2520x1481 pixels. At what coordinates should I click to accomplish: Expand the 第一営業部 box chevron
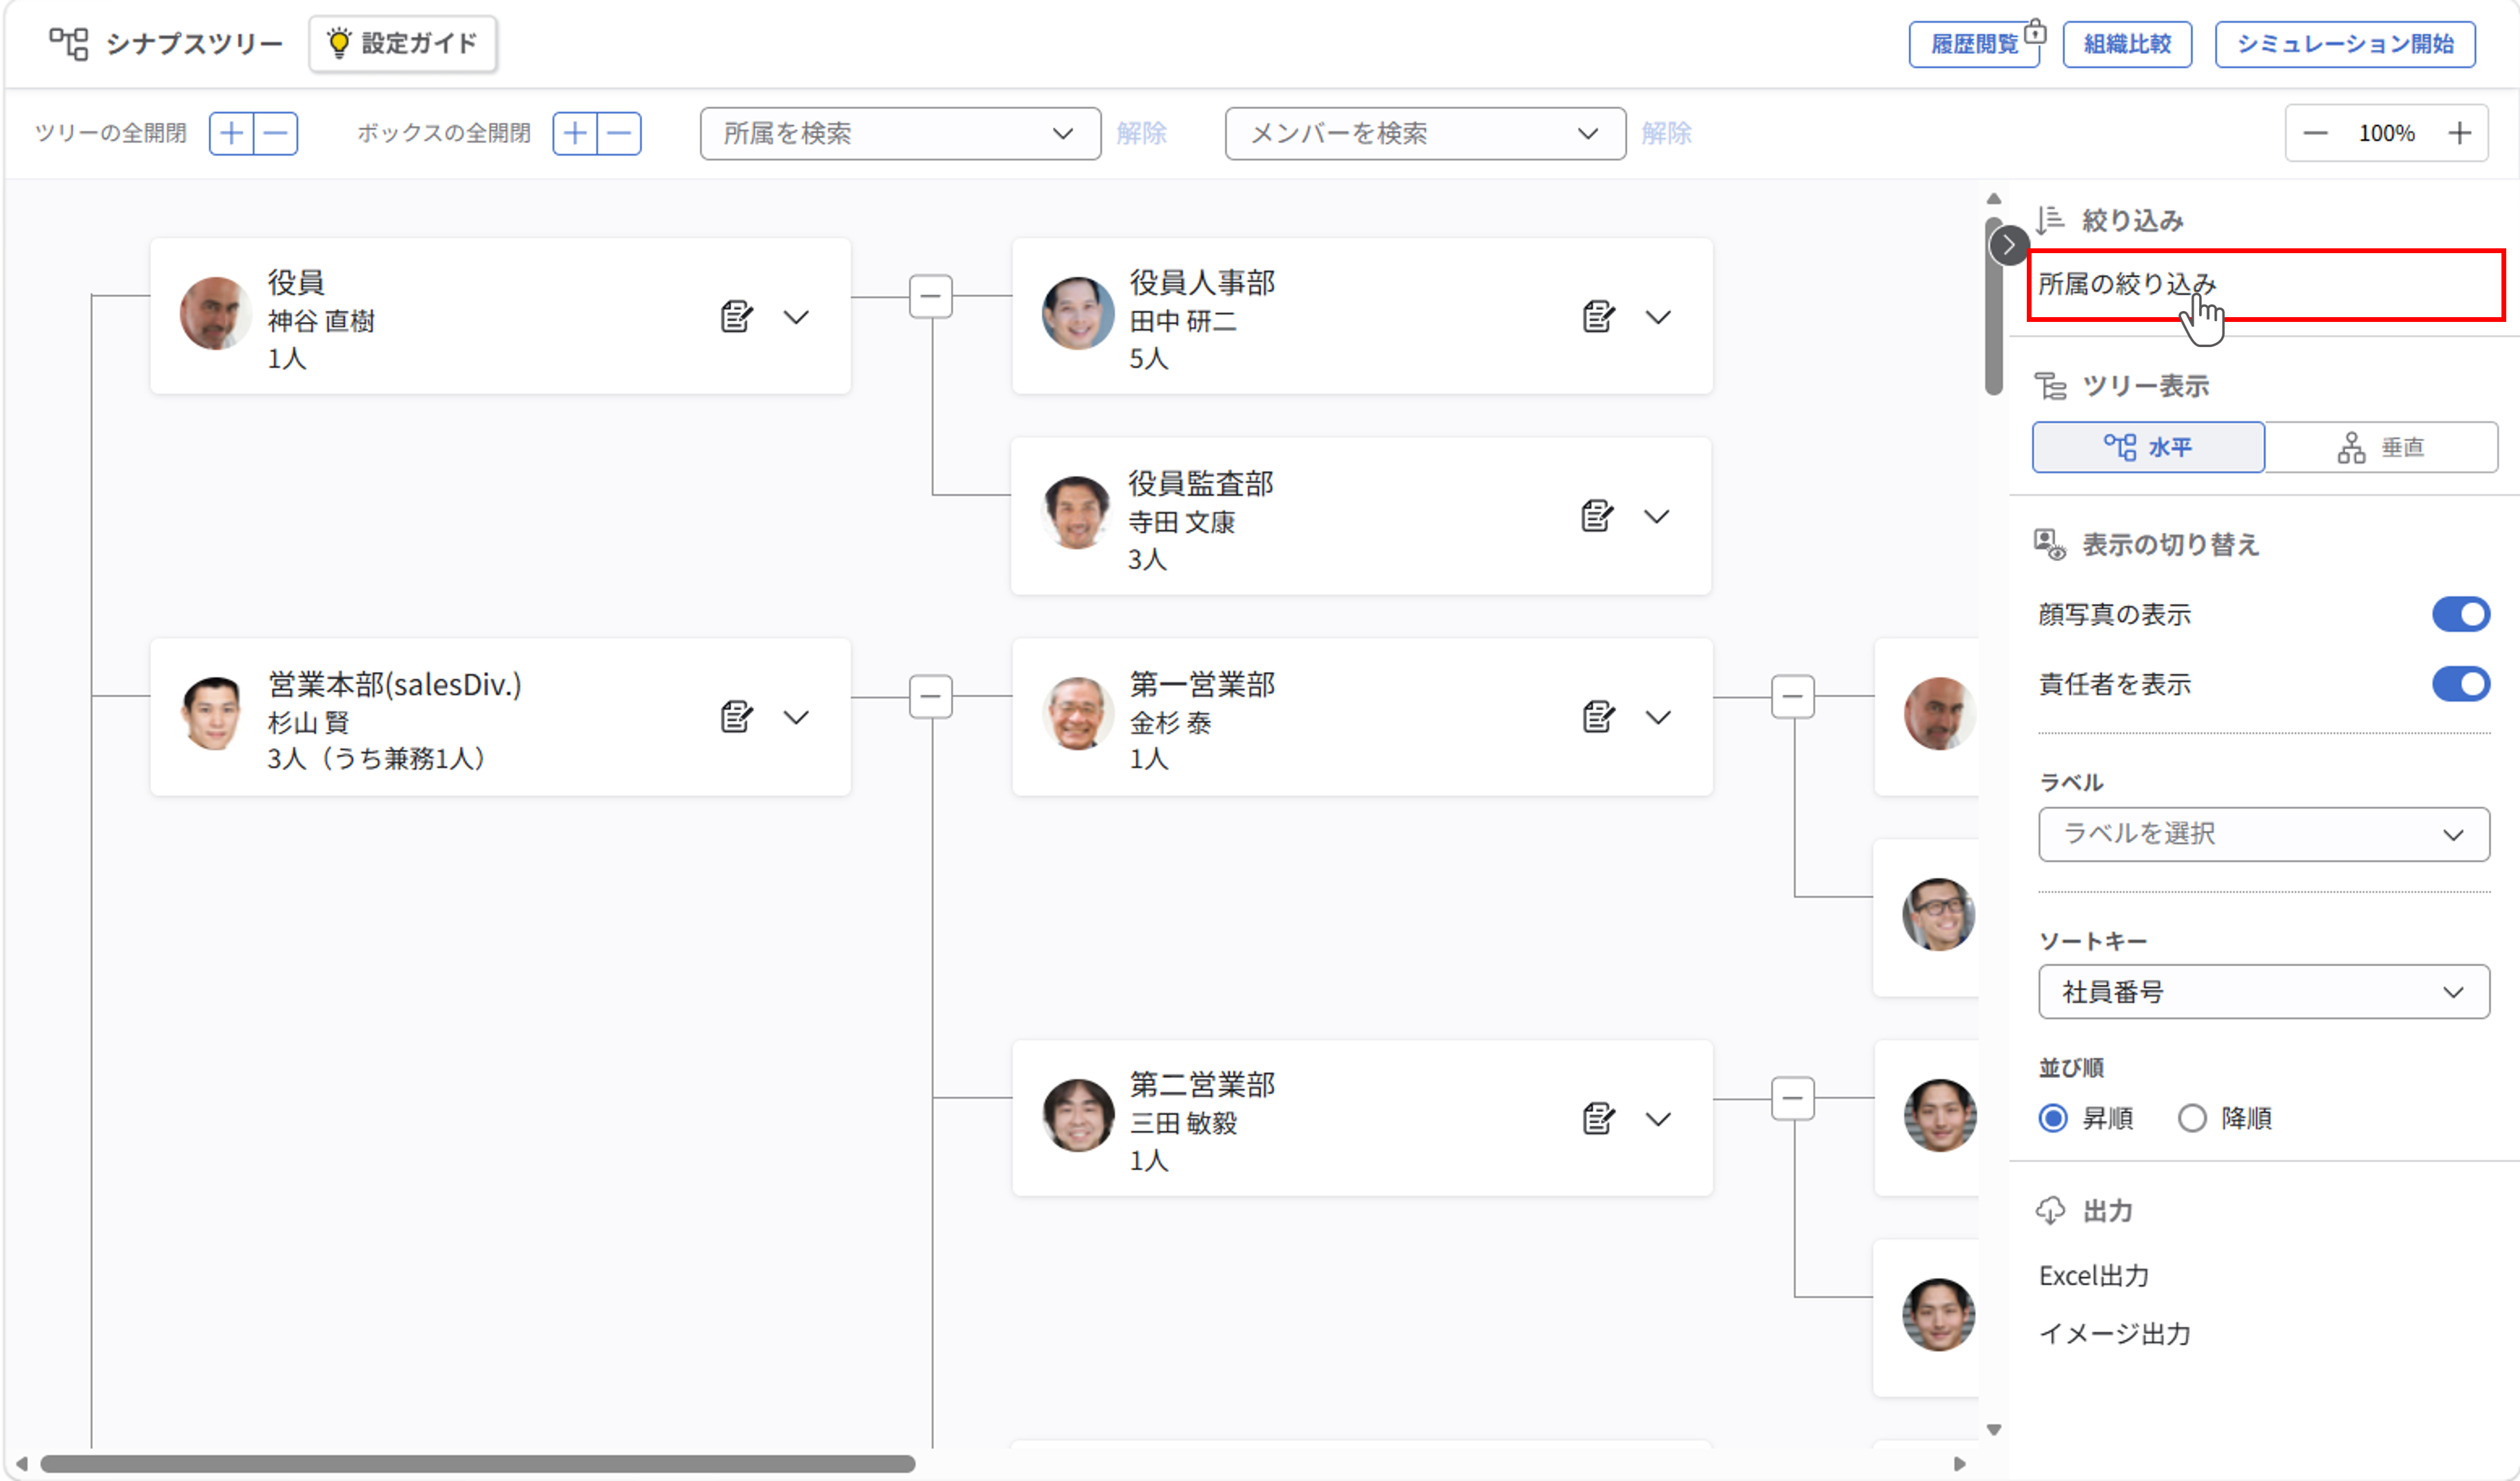point(1658,717)
